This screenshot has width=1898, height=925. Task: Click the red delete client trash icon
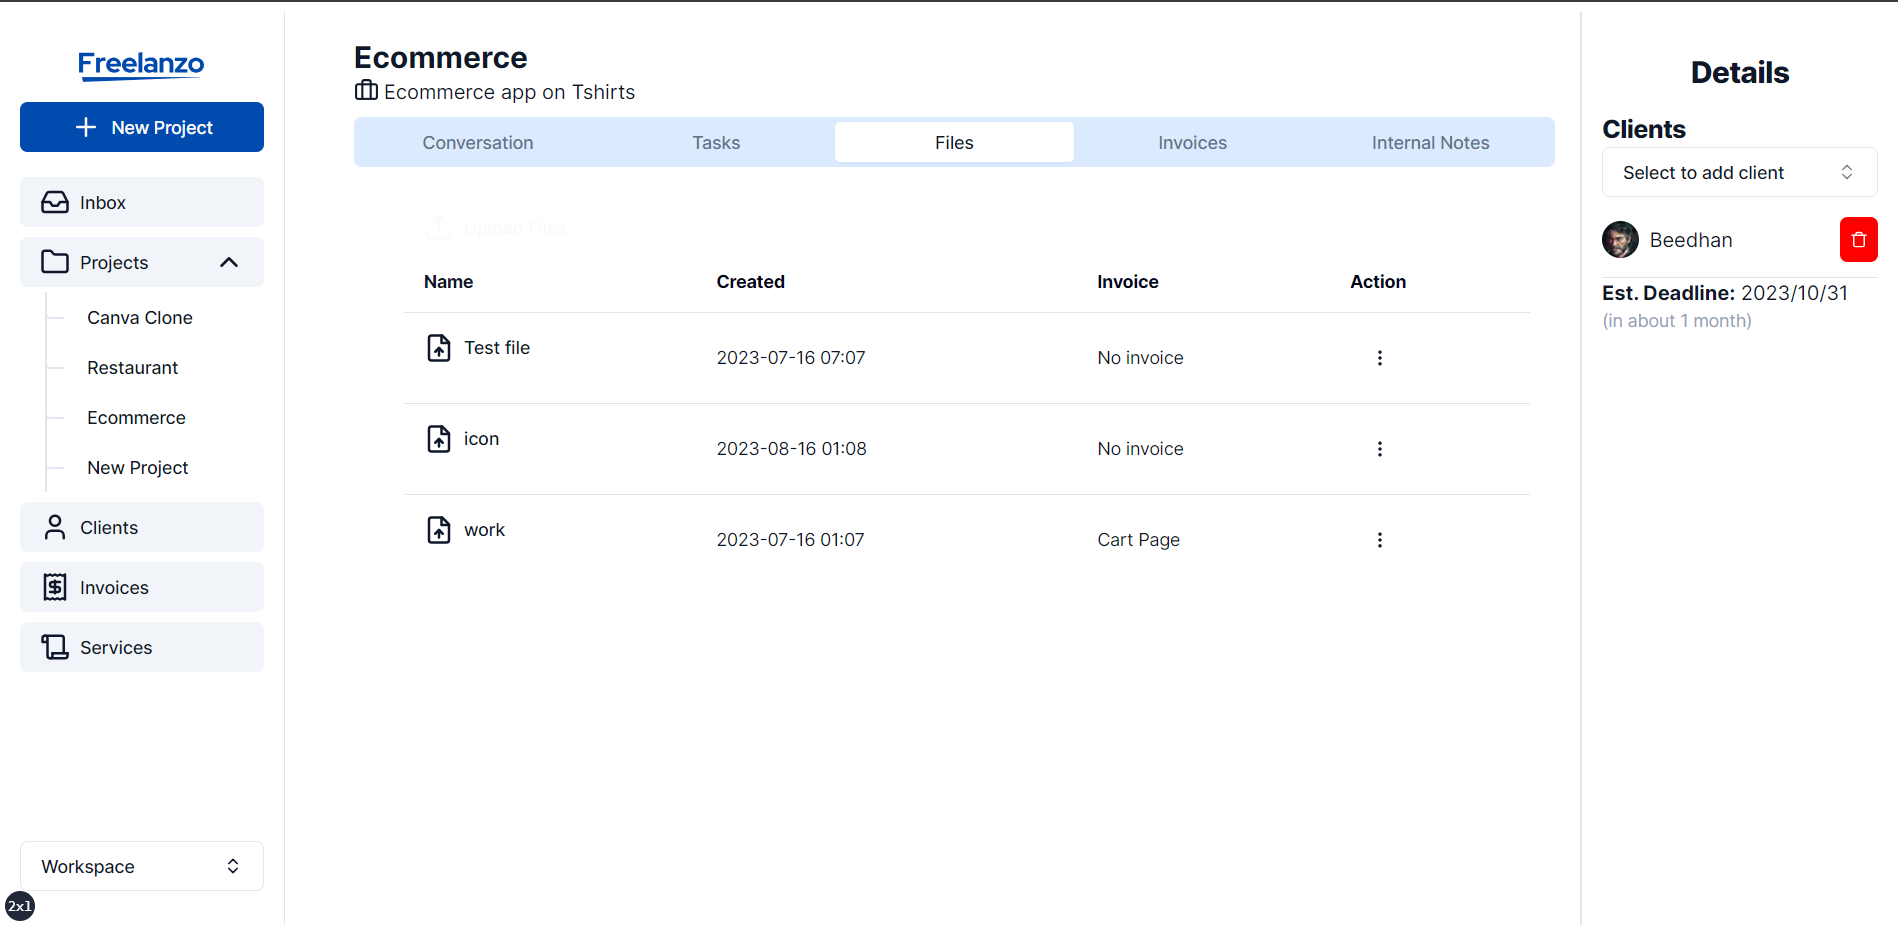1858,240
